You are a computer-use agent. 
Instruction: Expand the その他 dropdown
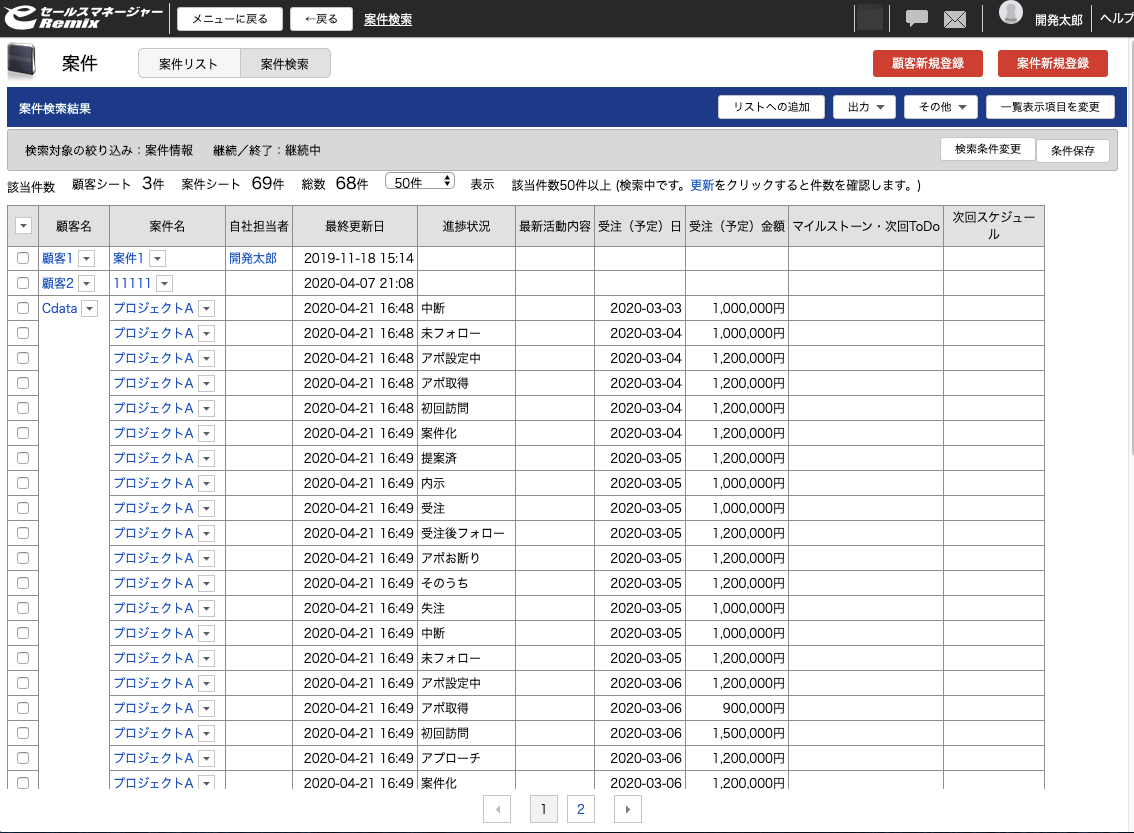point(940,107)
